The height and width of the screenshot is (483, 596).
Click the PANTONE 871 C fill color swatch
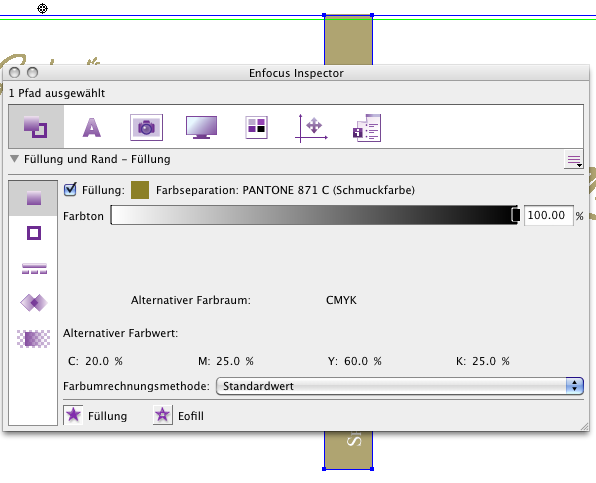(x=140, y=190)
